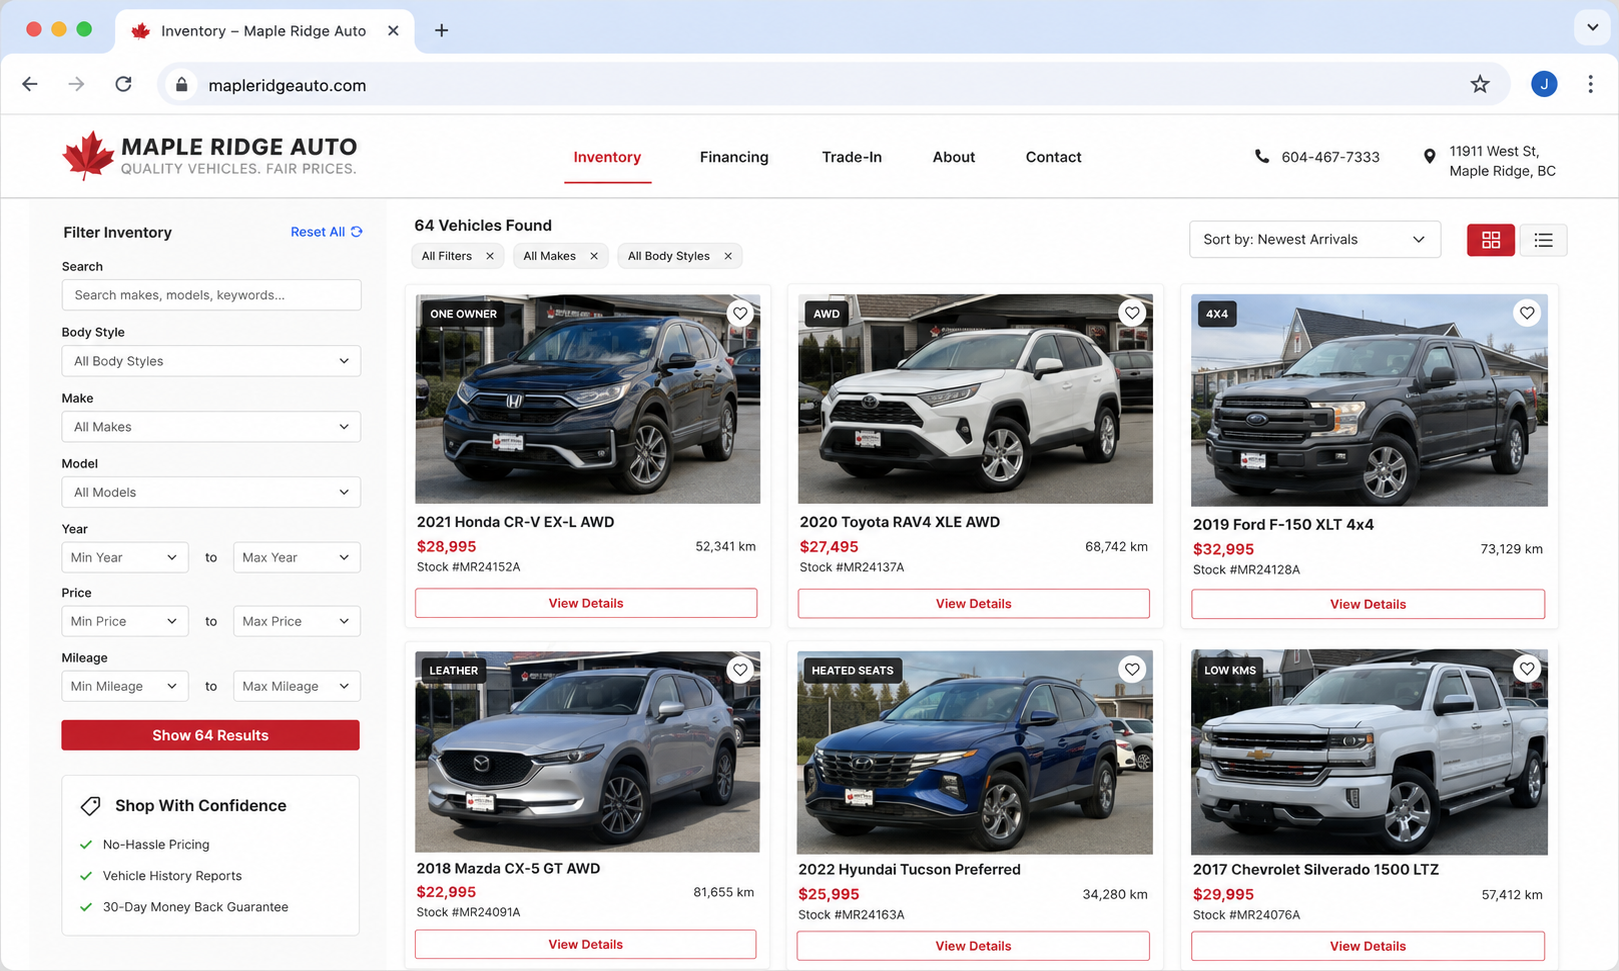Open the Inventory nav tab
This screenshot has height=971, width=1619.
[607, 157]
